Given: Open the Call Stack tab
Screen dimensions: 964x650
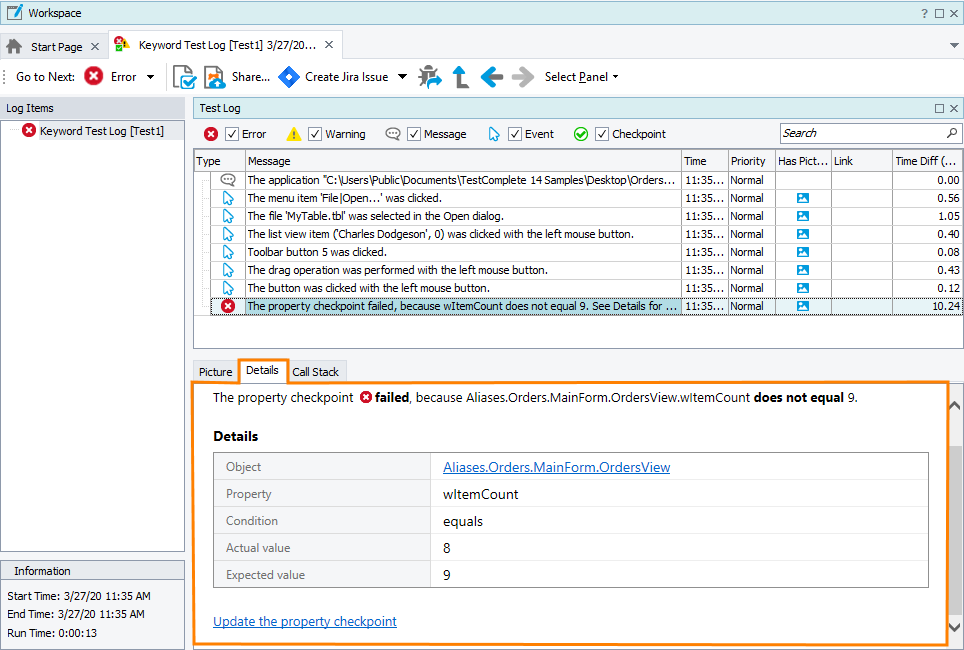Looking at the screenshot, I should pyautogui.click(x=315, y=372).
